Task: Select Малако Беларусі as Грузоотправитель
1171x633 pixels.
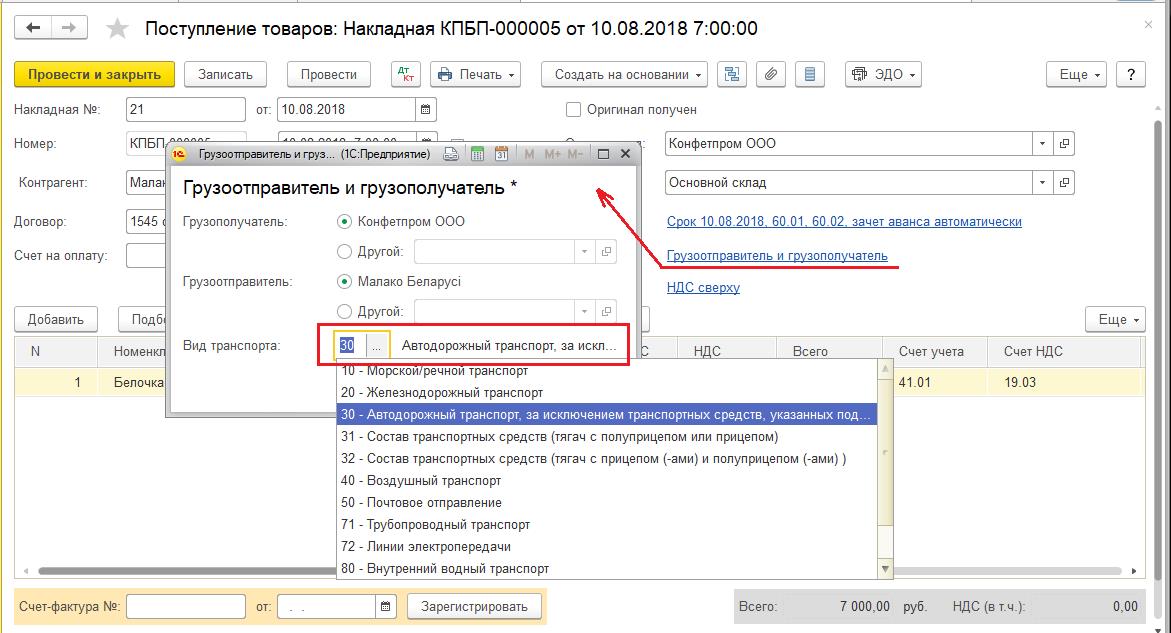Action: (344, 281)
